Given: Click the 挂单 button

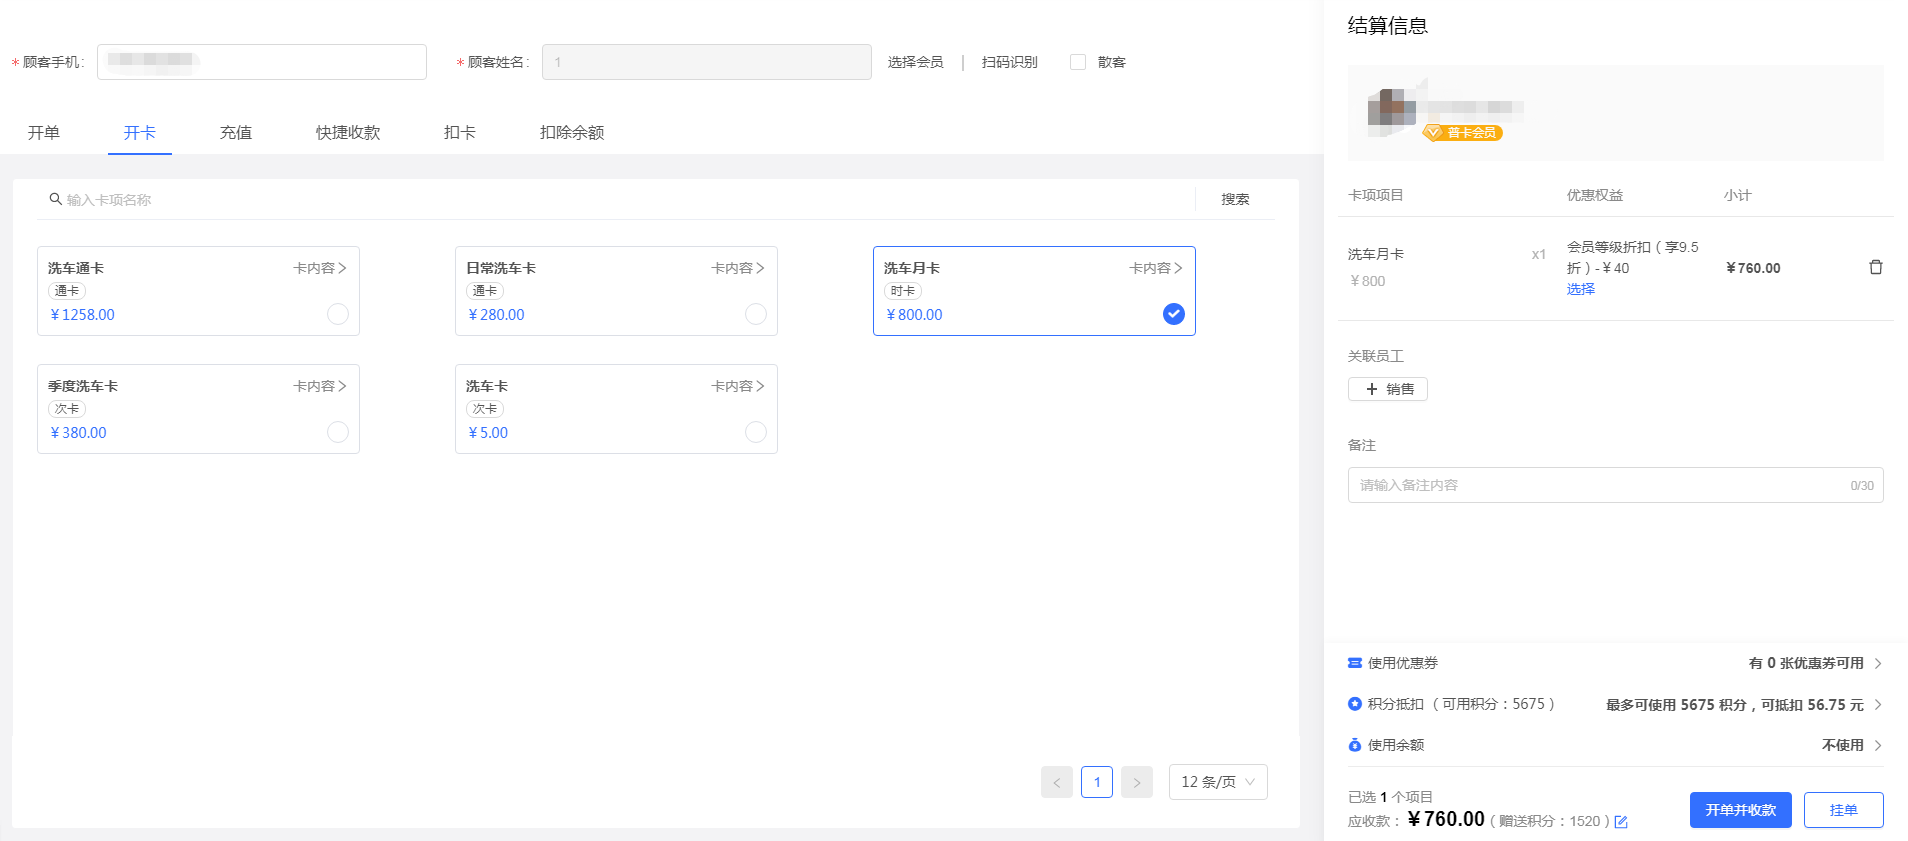Looking at the screenshot, I should pos(1844,810).
